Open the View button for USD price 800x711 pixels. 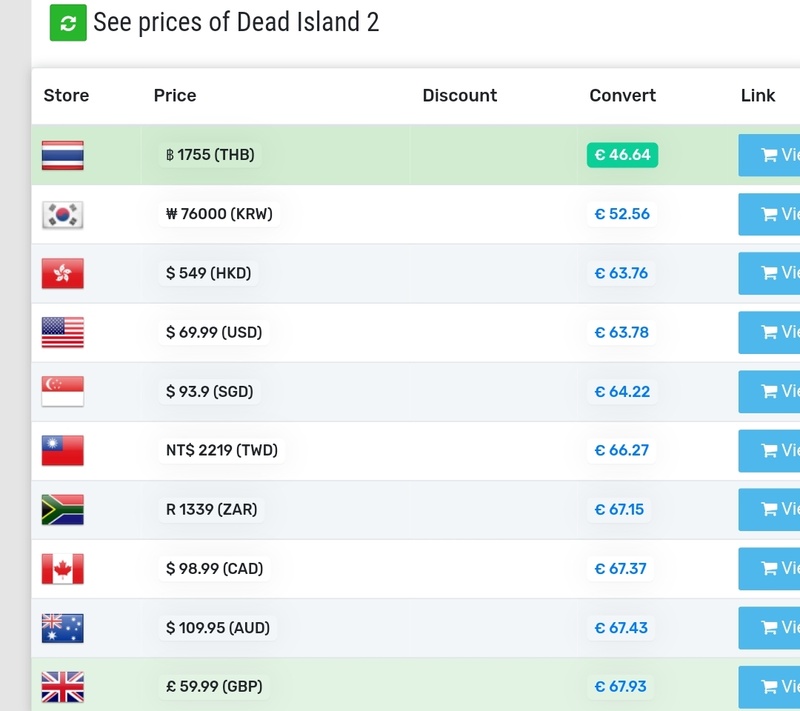770,332
